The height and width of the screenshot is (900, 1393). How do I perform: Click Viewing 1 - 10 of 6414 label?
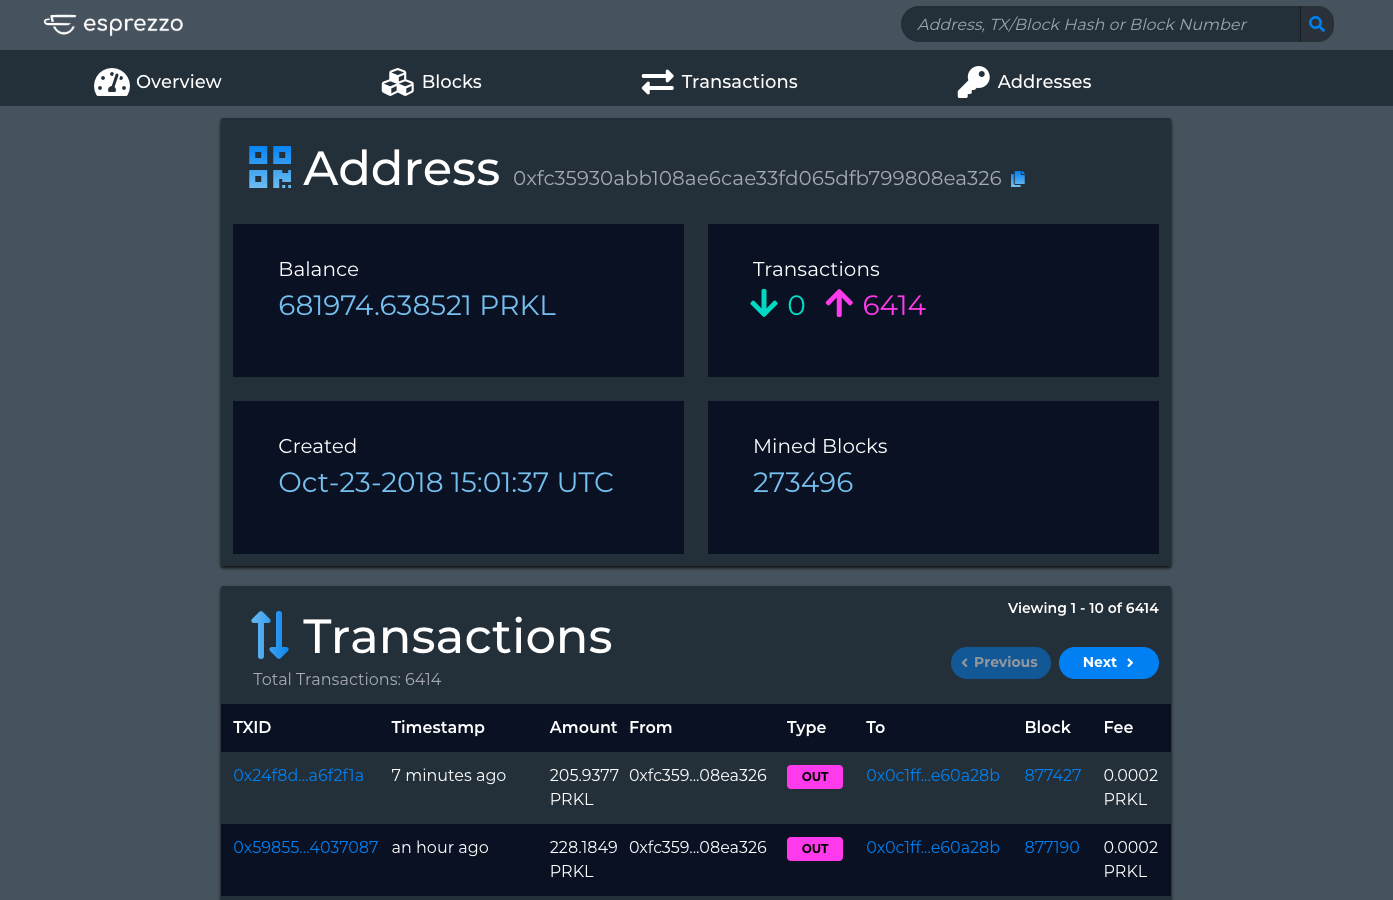[x=1083, y=608]
